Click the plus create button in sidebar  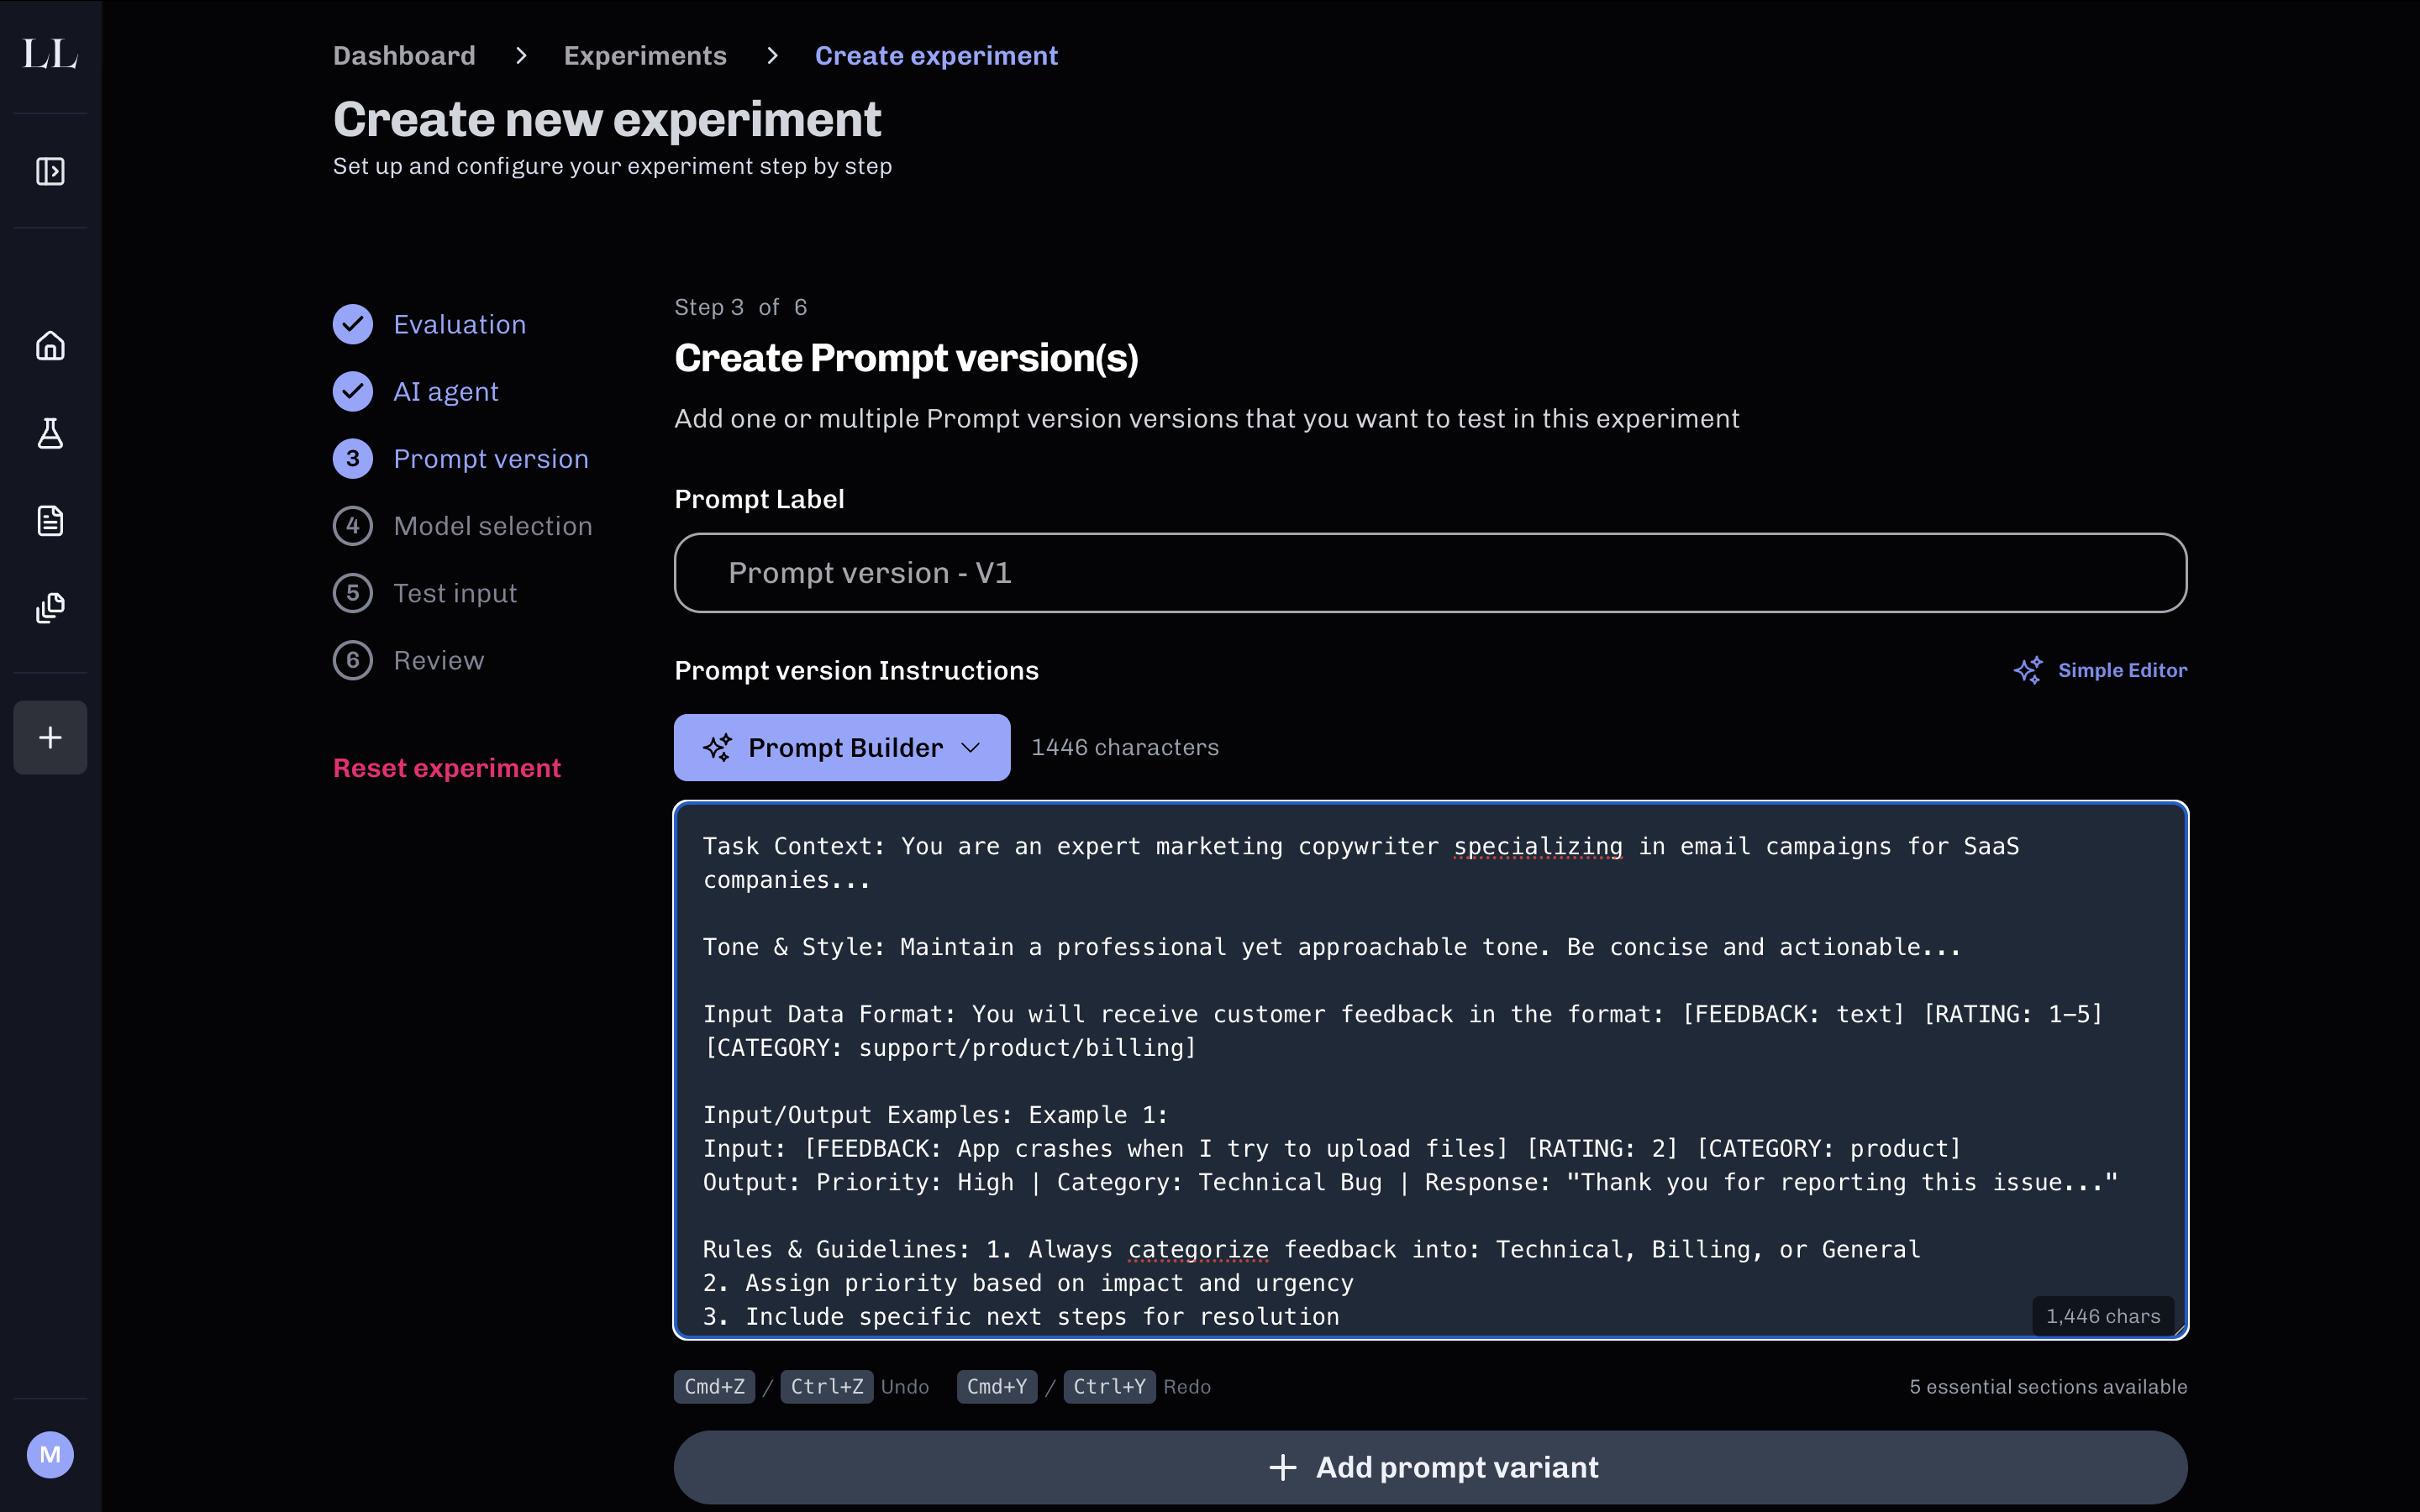50,737
